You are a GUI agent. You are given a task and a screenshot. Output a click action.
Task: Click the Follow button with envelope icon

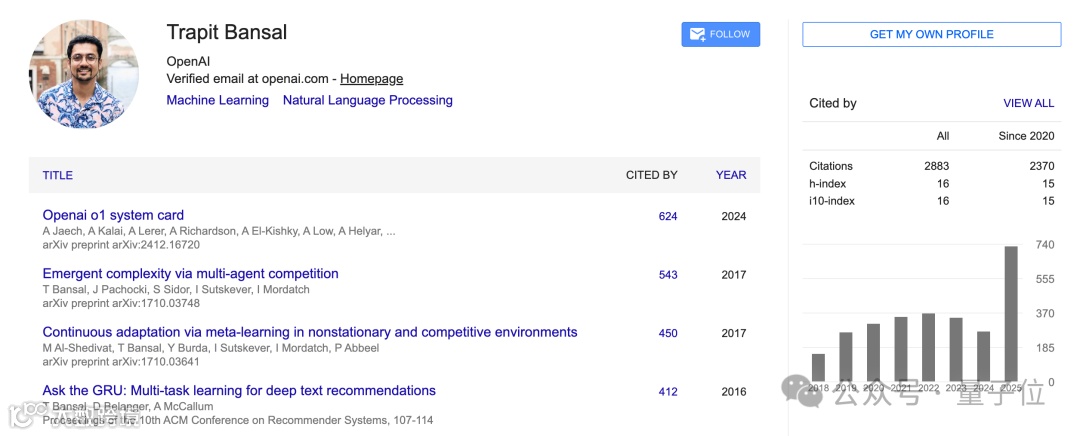(x=720, y=34)
